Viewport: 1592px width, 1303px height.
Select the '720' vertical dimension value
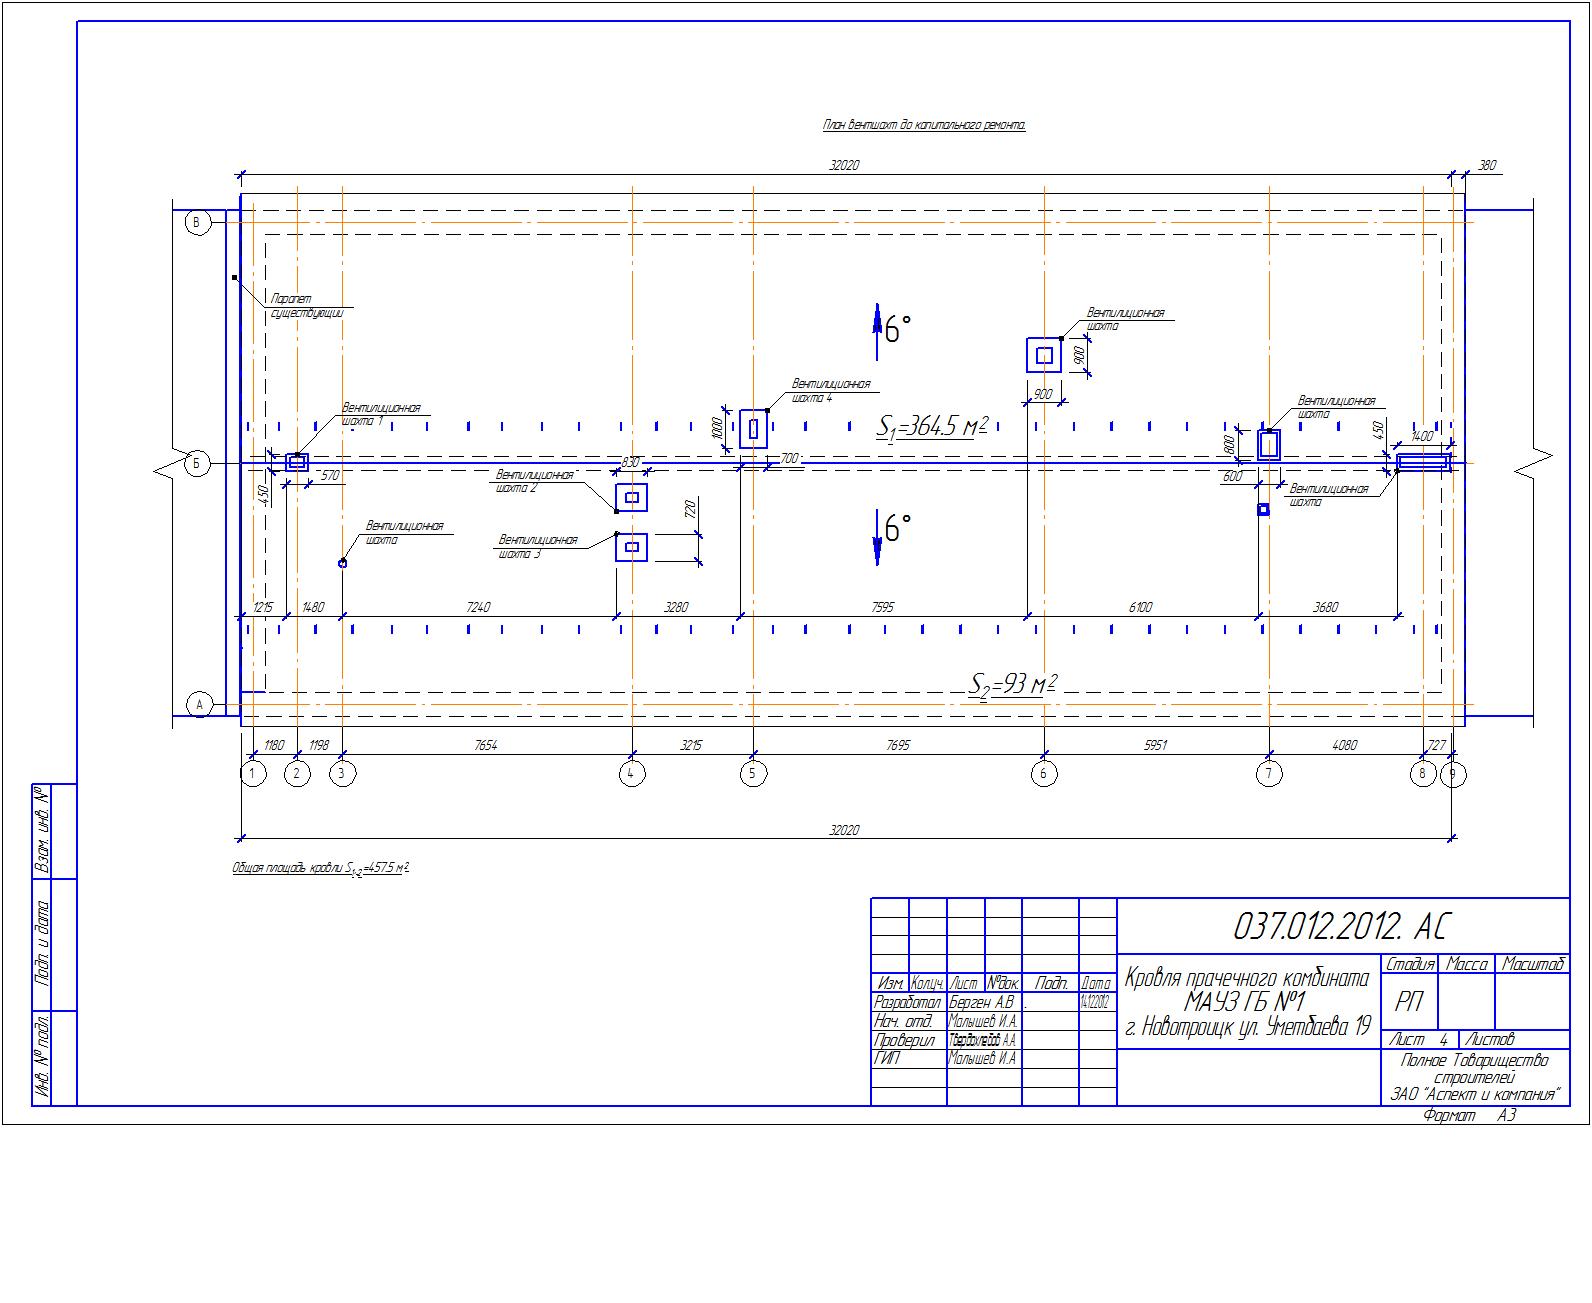click(689, 510)
